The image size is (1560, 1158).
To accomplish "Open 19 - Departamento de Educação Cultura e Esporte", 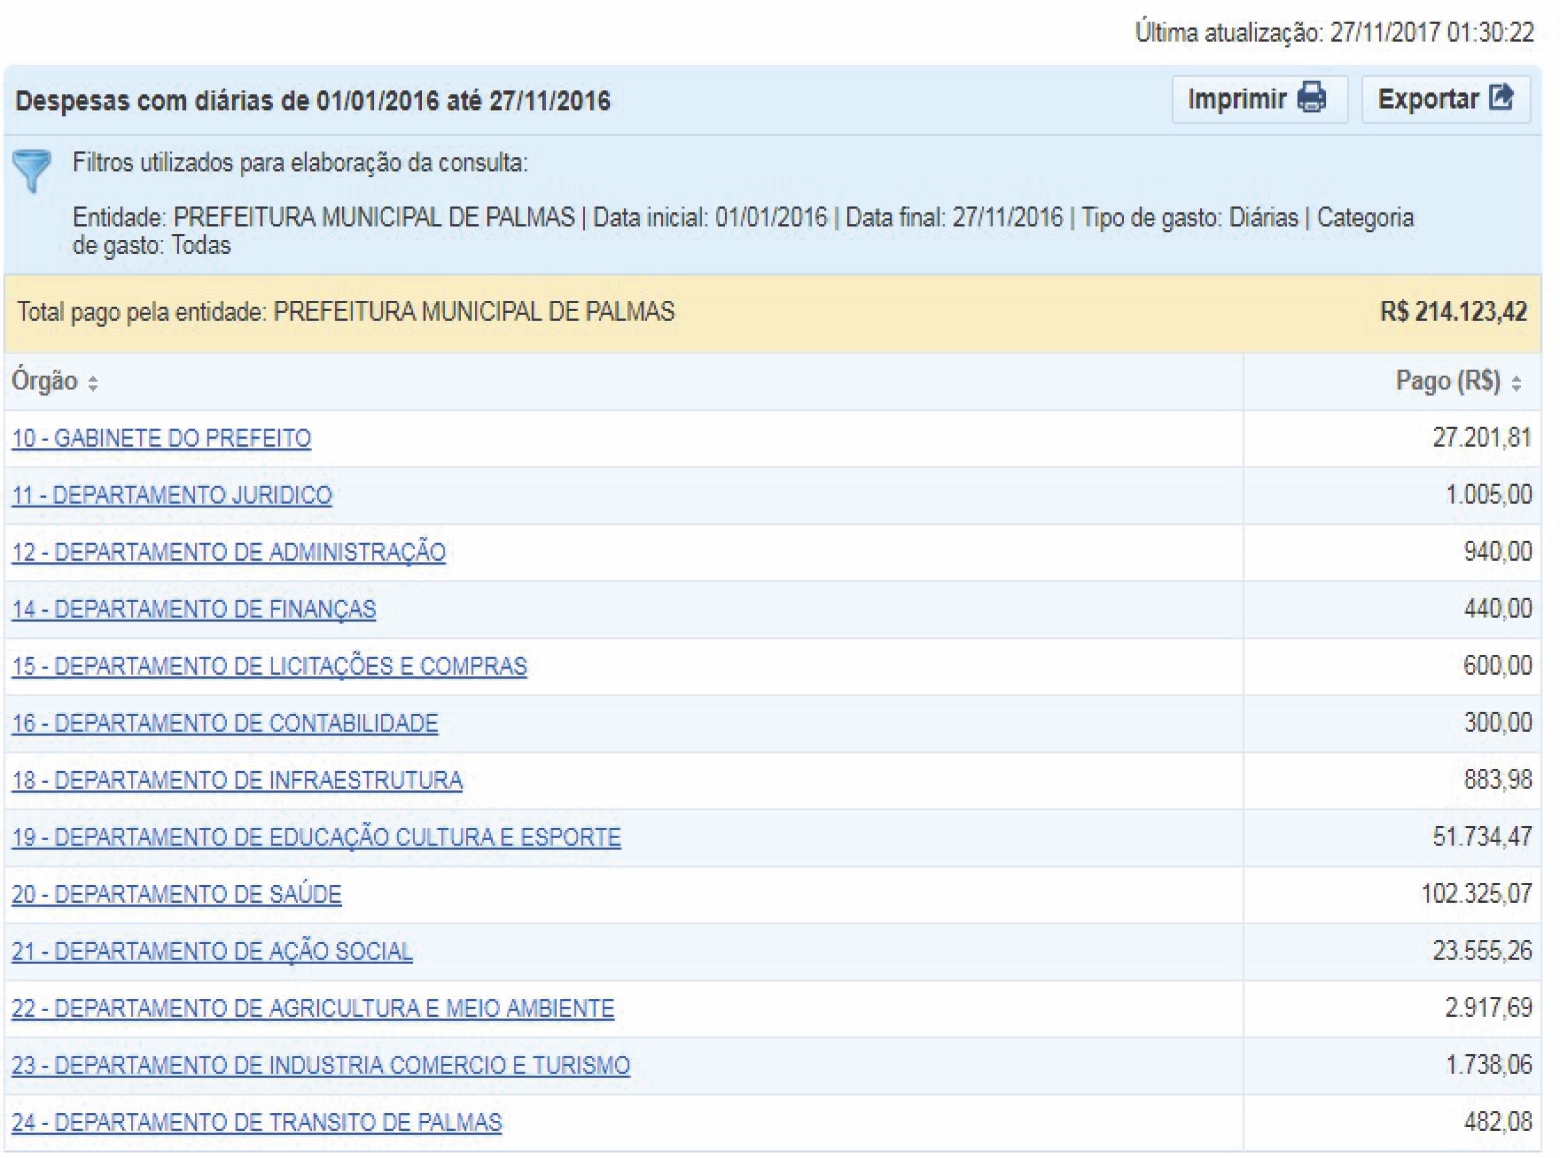I will (316, 837).
